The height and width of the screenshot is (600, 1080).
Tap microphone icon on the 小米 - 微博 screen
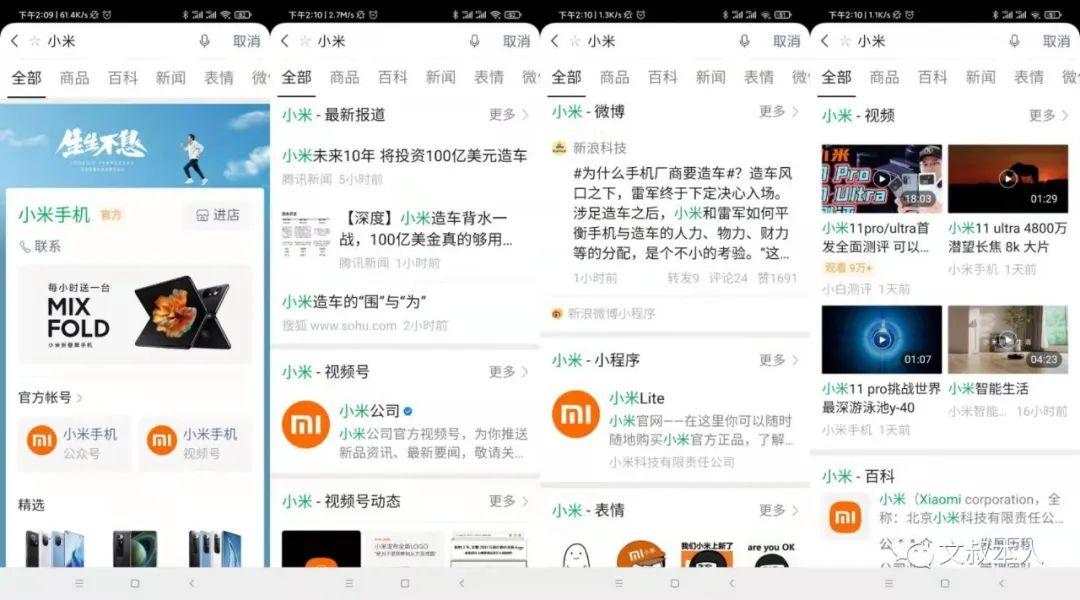point(745,41)
